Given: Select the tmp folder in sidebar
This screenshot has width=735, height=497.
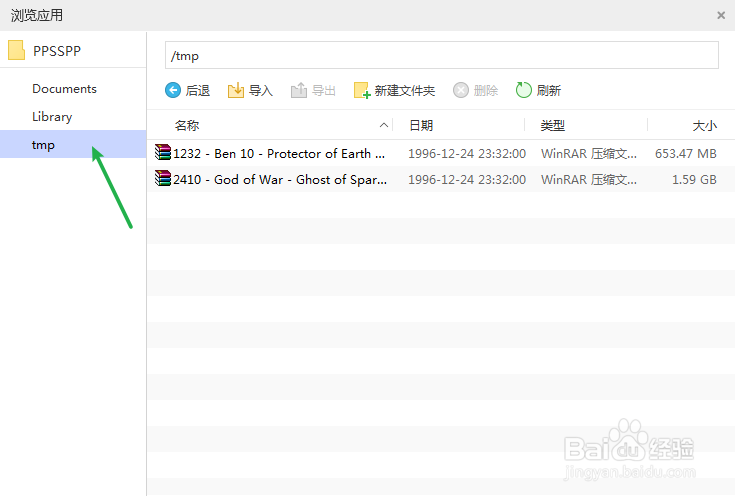Looking at the screenshot, I should pos(73,144).
